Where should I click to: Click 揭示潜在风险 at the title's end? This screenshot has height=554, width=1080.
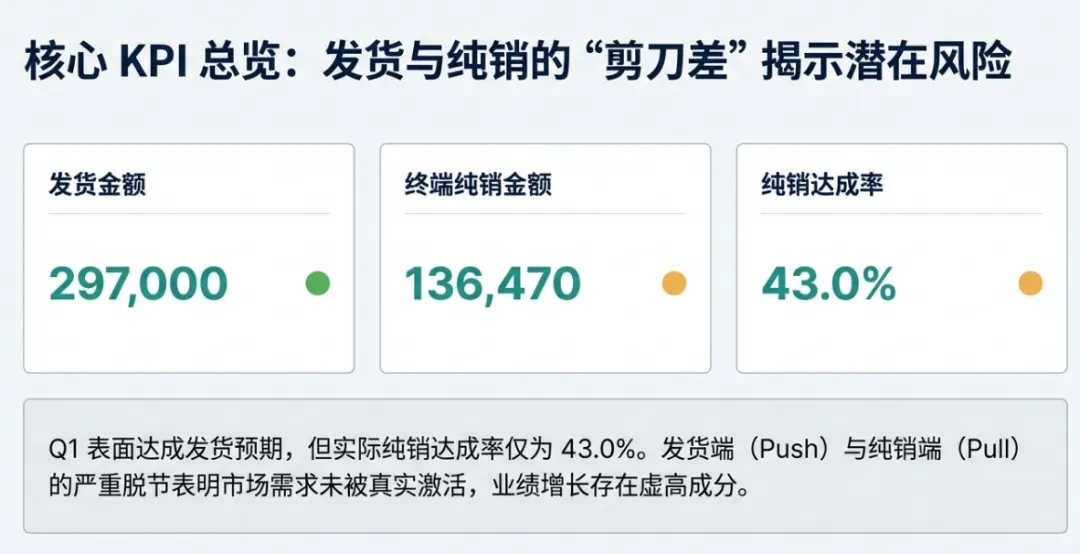(886, 63)
